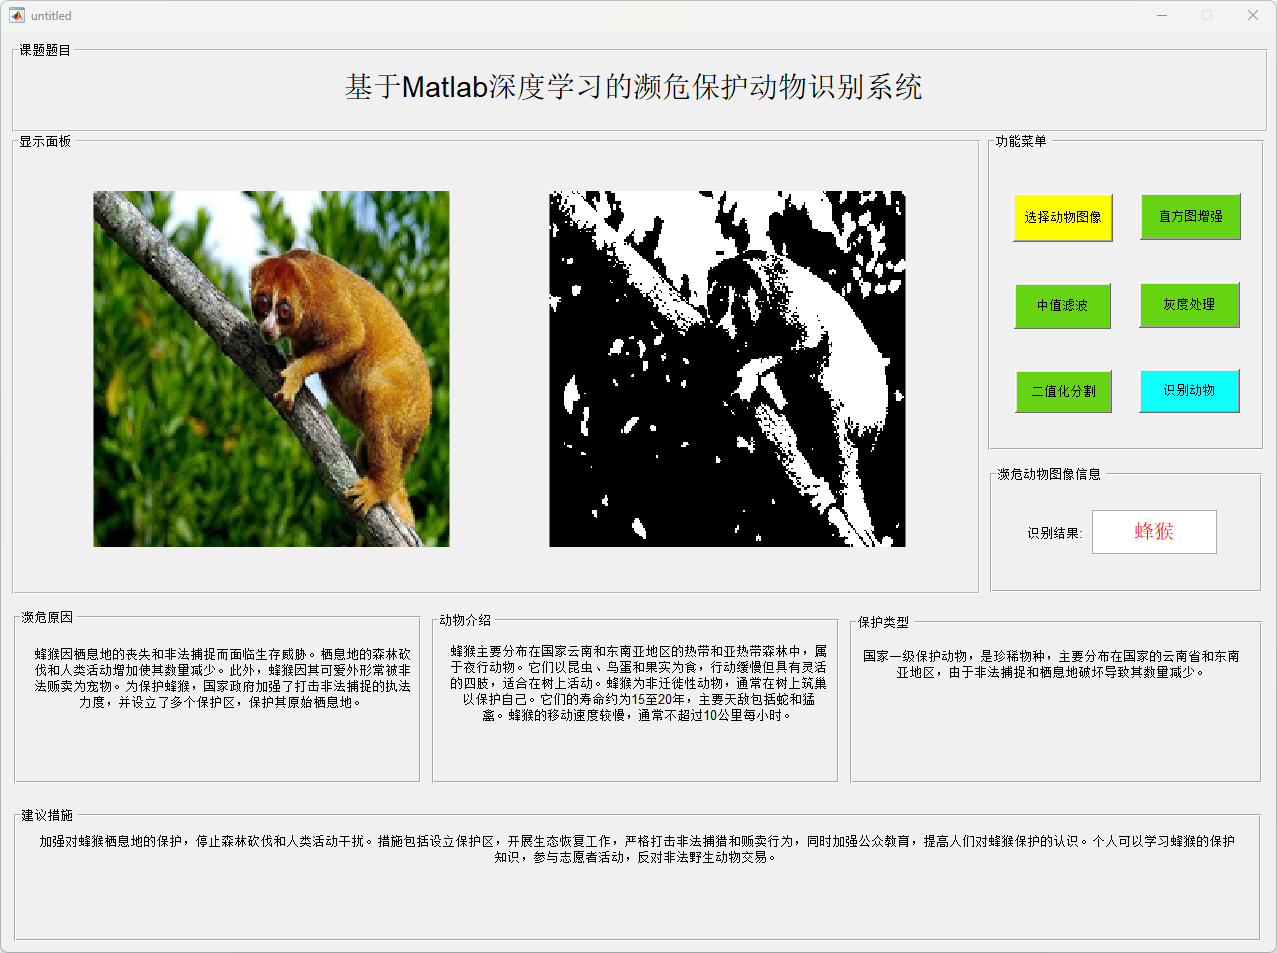Click the 显示面板 panel title
This screenshot has width=1277, height=953.
[45, 141]
